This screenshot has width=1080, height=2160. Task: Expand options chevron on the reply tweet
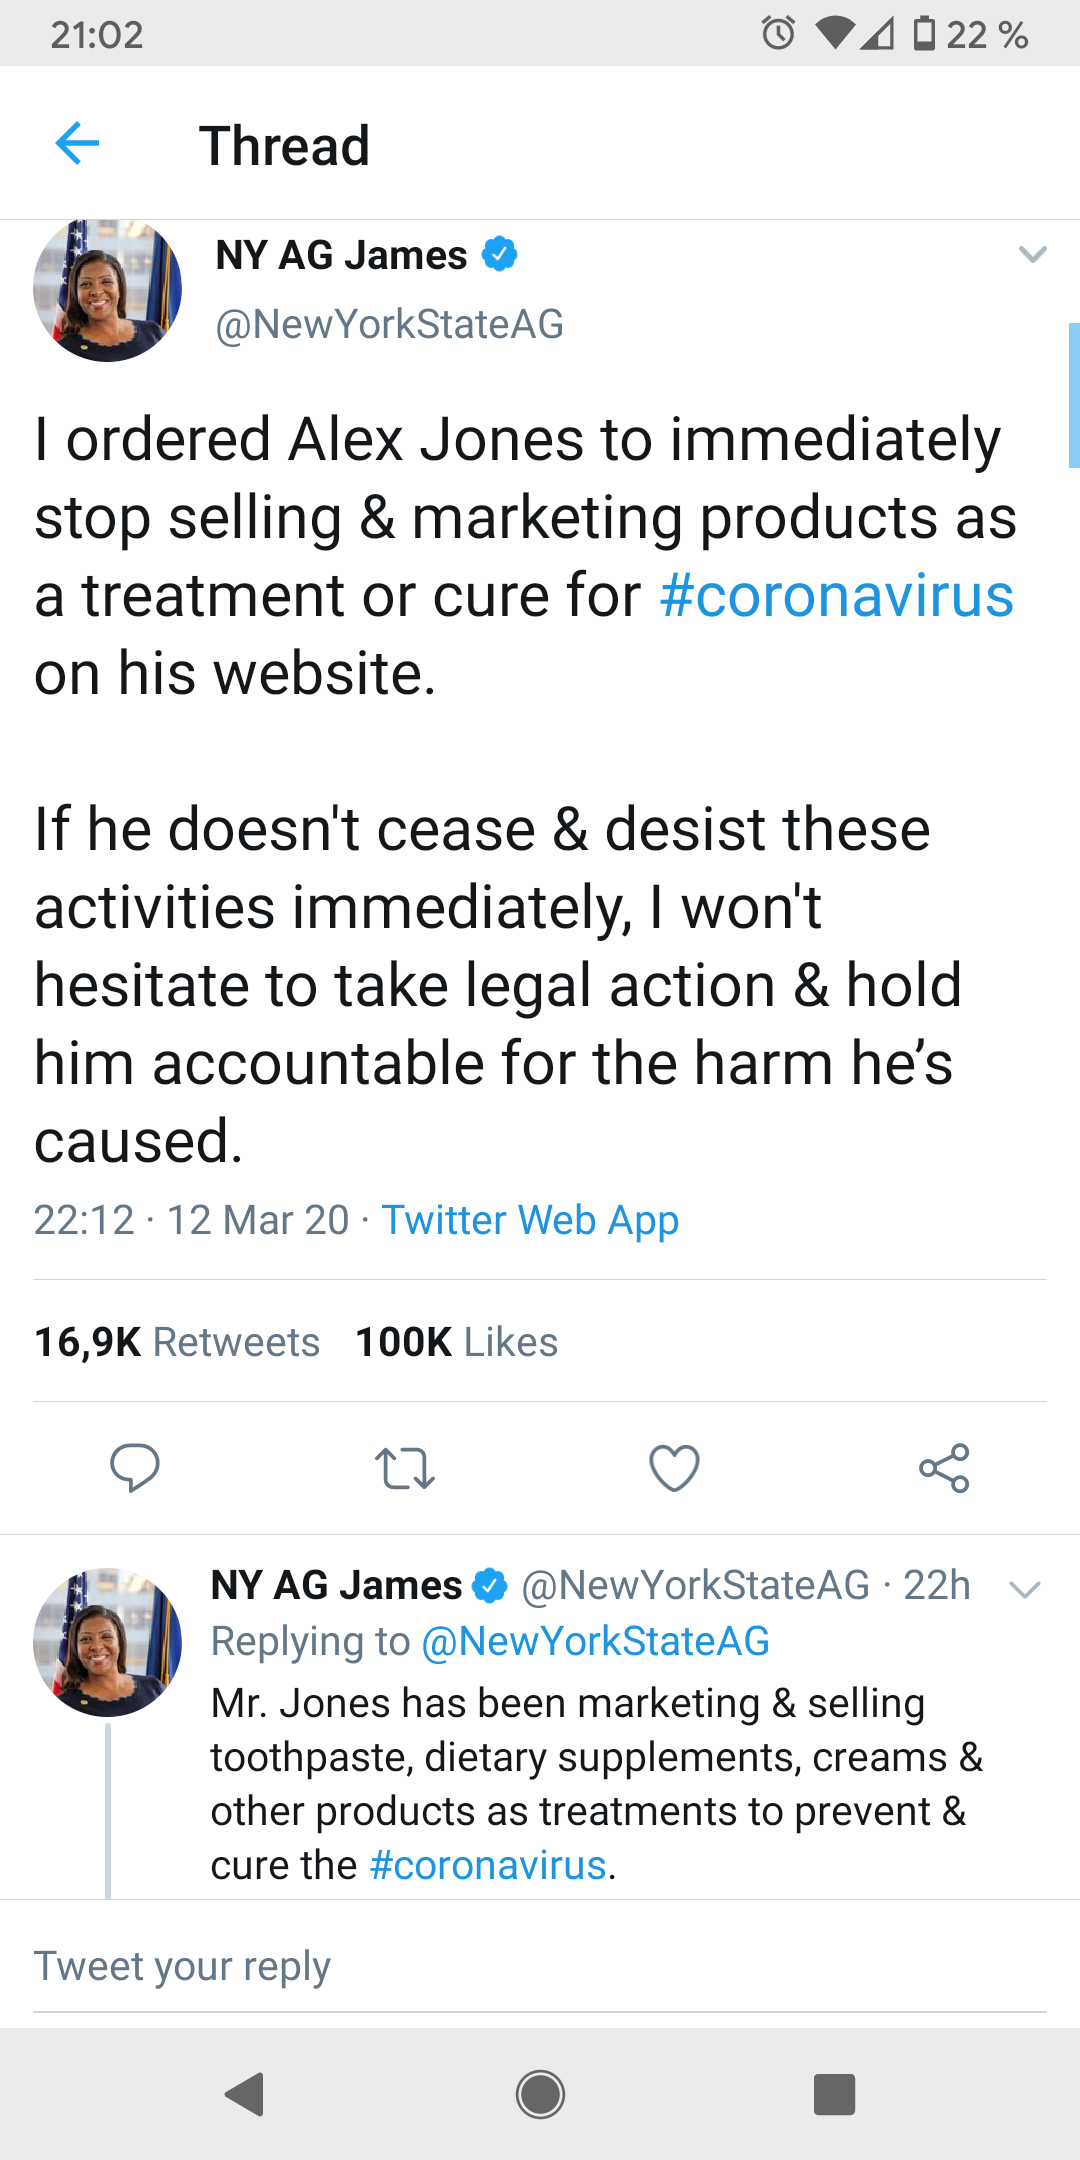tap(1025, 1589)
